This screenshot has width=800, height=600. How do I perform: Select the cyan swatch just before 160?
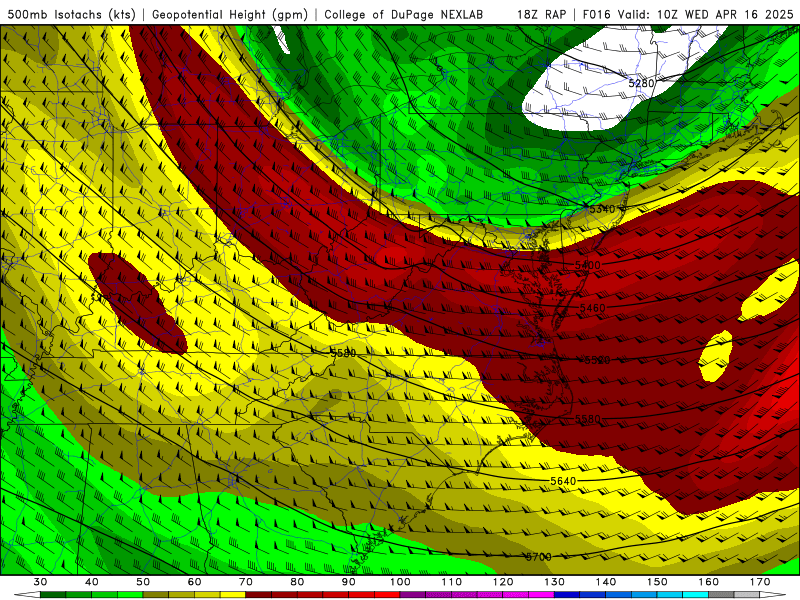pos(696,595)
